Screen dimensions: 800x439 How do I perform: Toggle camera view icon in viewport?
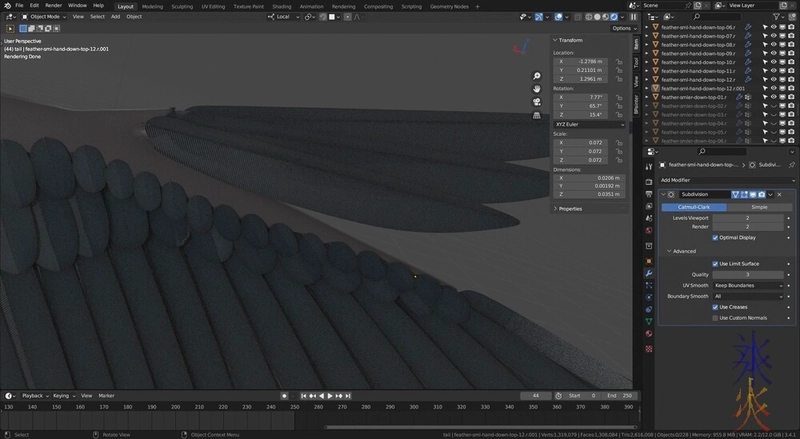pos(537,101)
